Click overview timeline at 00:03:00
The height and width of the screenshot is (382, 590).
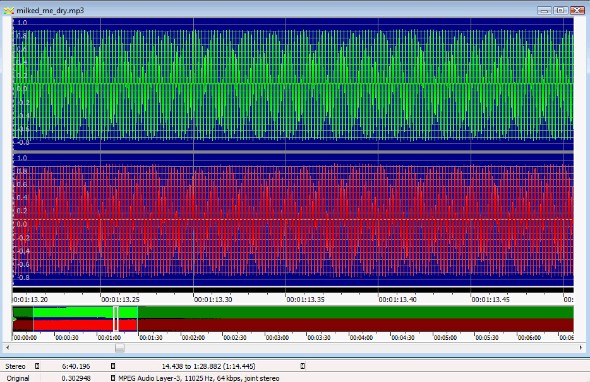[277, 338]
